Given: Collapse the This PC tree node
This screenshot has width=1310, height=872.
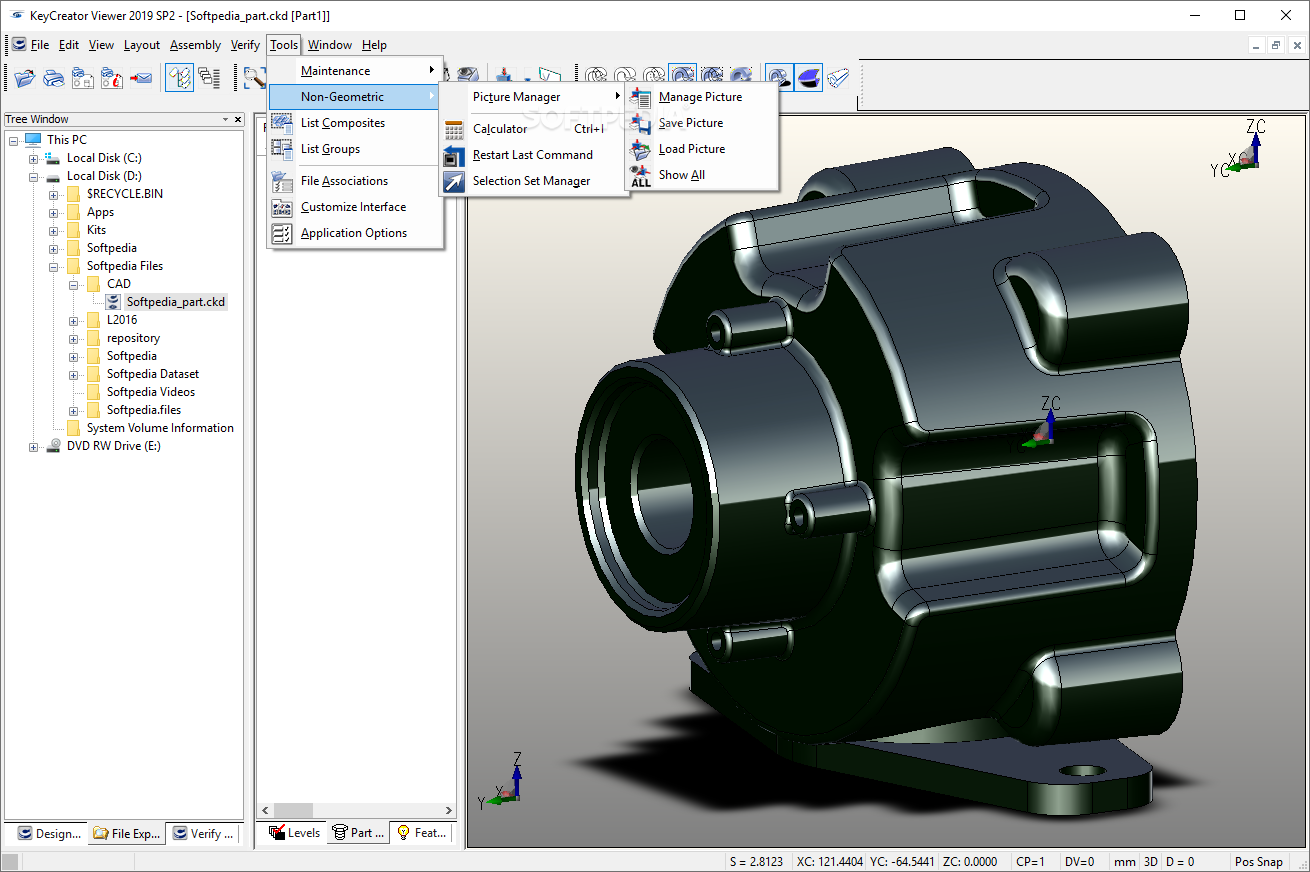Looking at the screenshot, I should [x=14, y=140].
